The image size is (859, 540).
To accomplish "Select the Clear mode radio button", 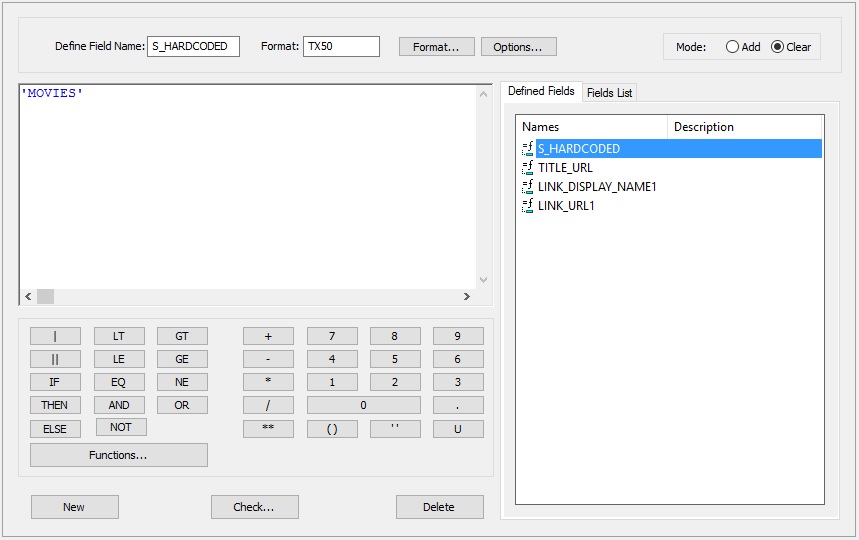I will point(778,47).
